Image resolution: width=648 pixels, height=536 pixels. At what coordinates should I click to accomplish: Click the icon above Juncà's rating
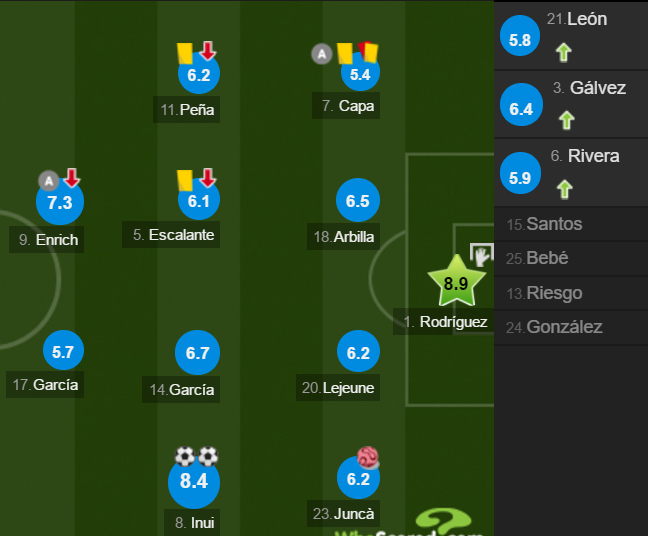coord(368,458)
